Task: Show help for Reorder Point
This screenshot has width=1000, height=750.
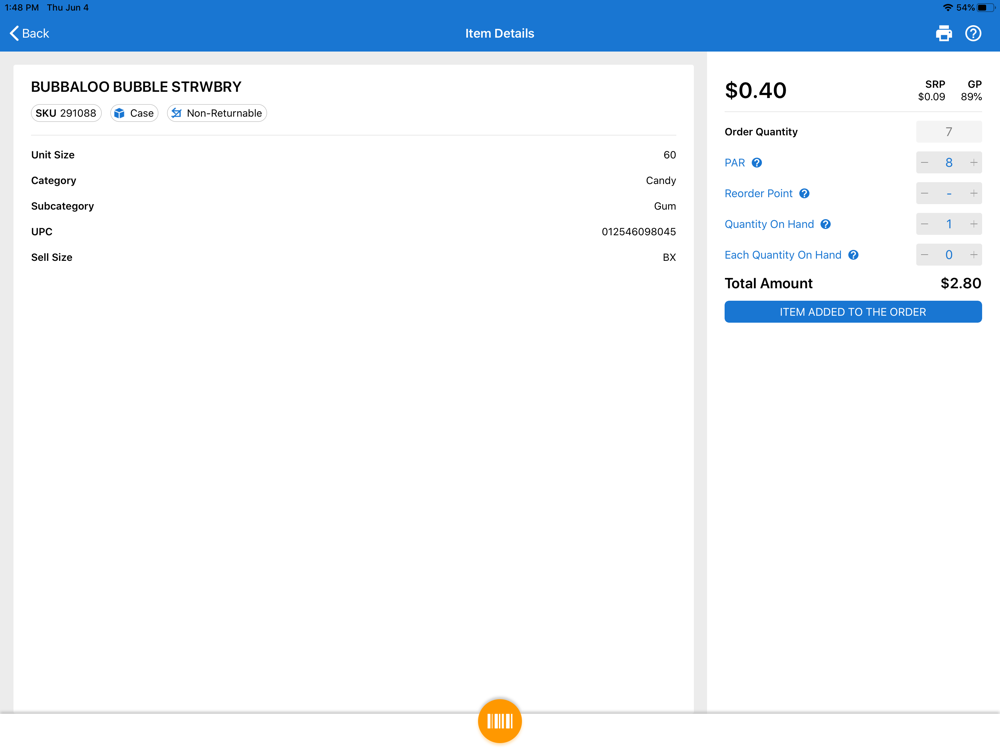Action: click(x=804, y=193)
